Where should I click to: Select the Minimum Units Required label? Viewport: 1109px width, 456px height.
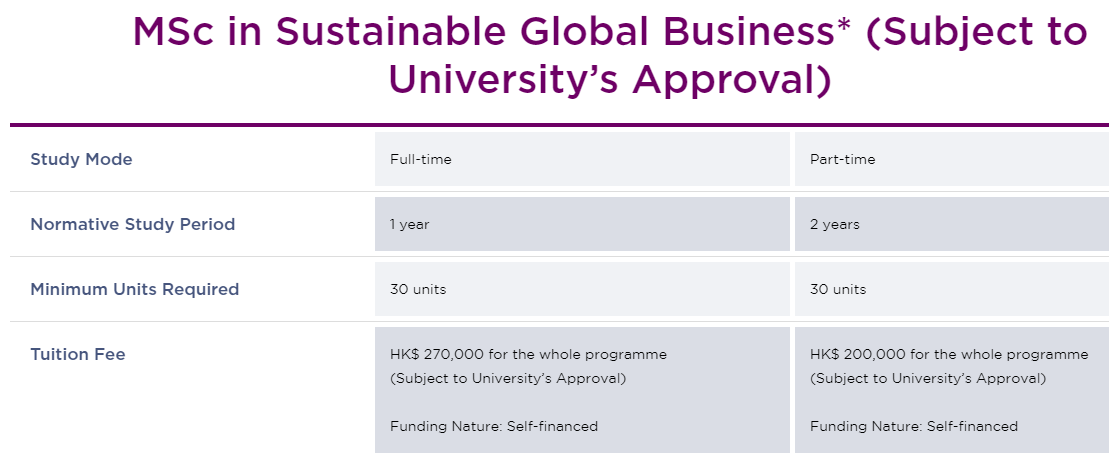coord(134,289)
